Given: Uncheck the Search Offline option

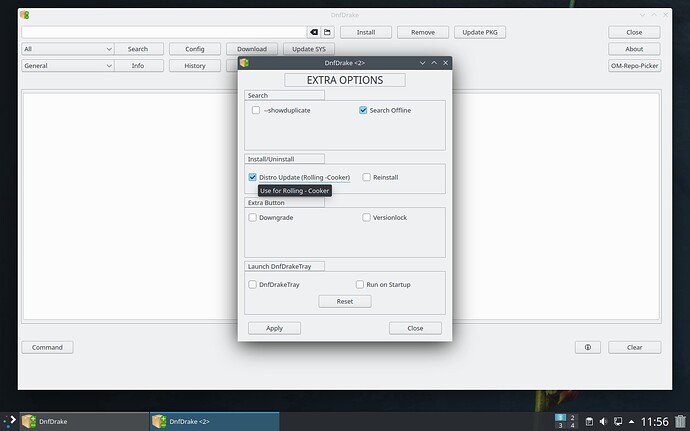Looking at the screenshot, I should 363,110.
